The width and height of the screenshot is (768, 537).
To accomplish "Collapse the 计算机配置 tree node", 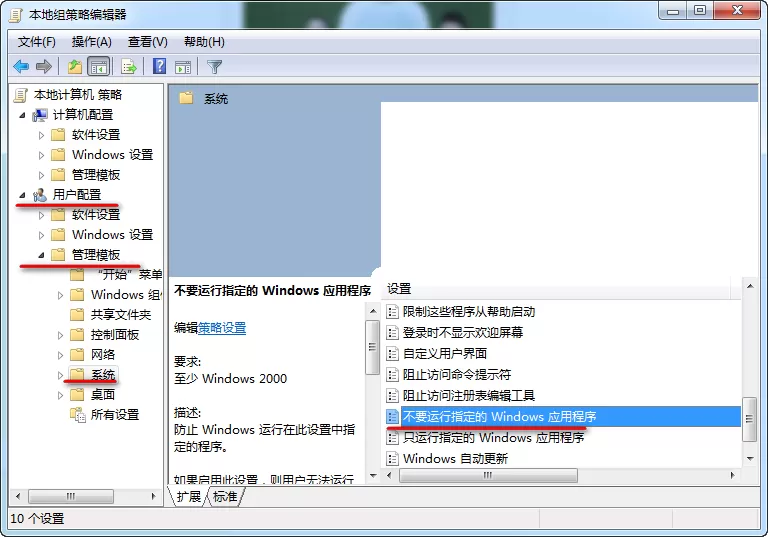I will (22, 115).
